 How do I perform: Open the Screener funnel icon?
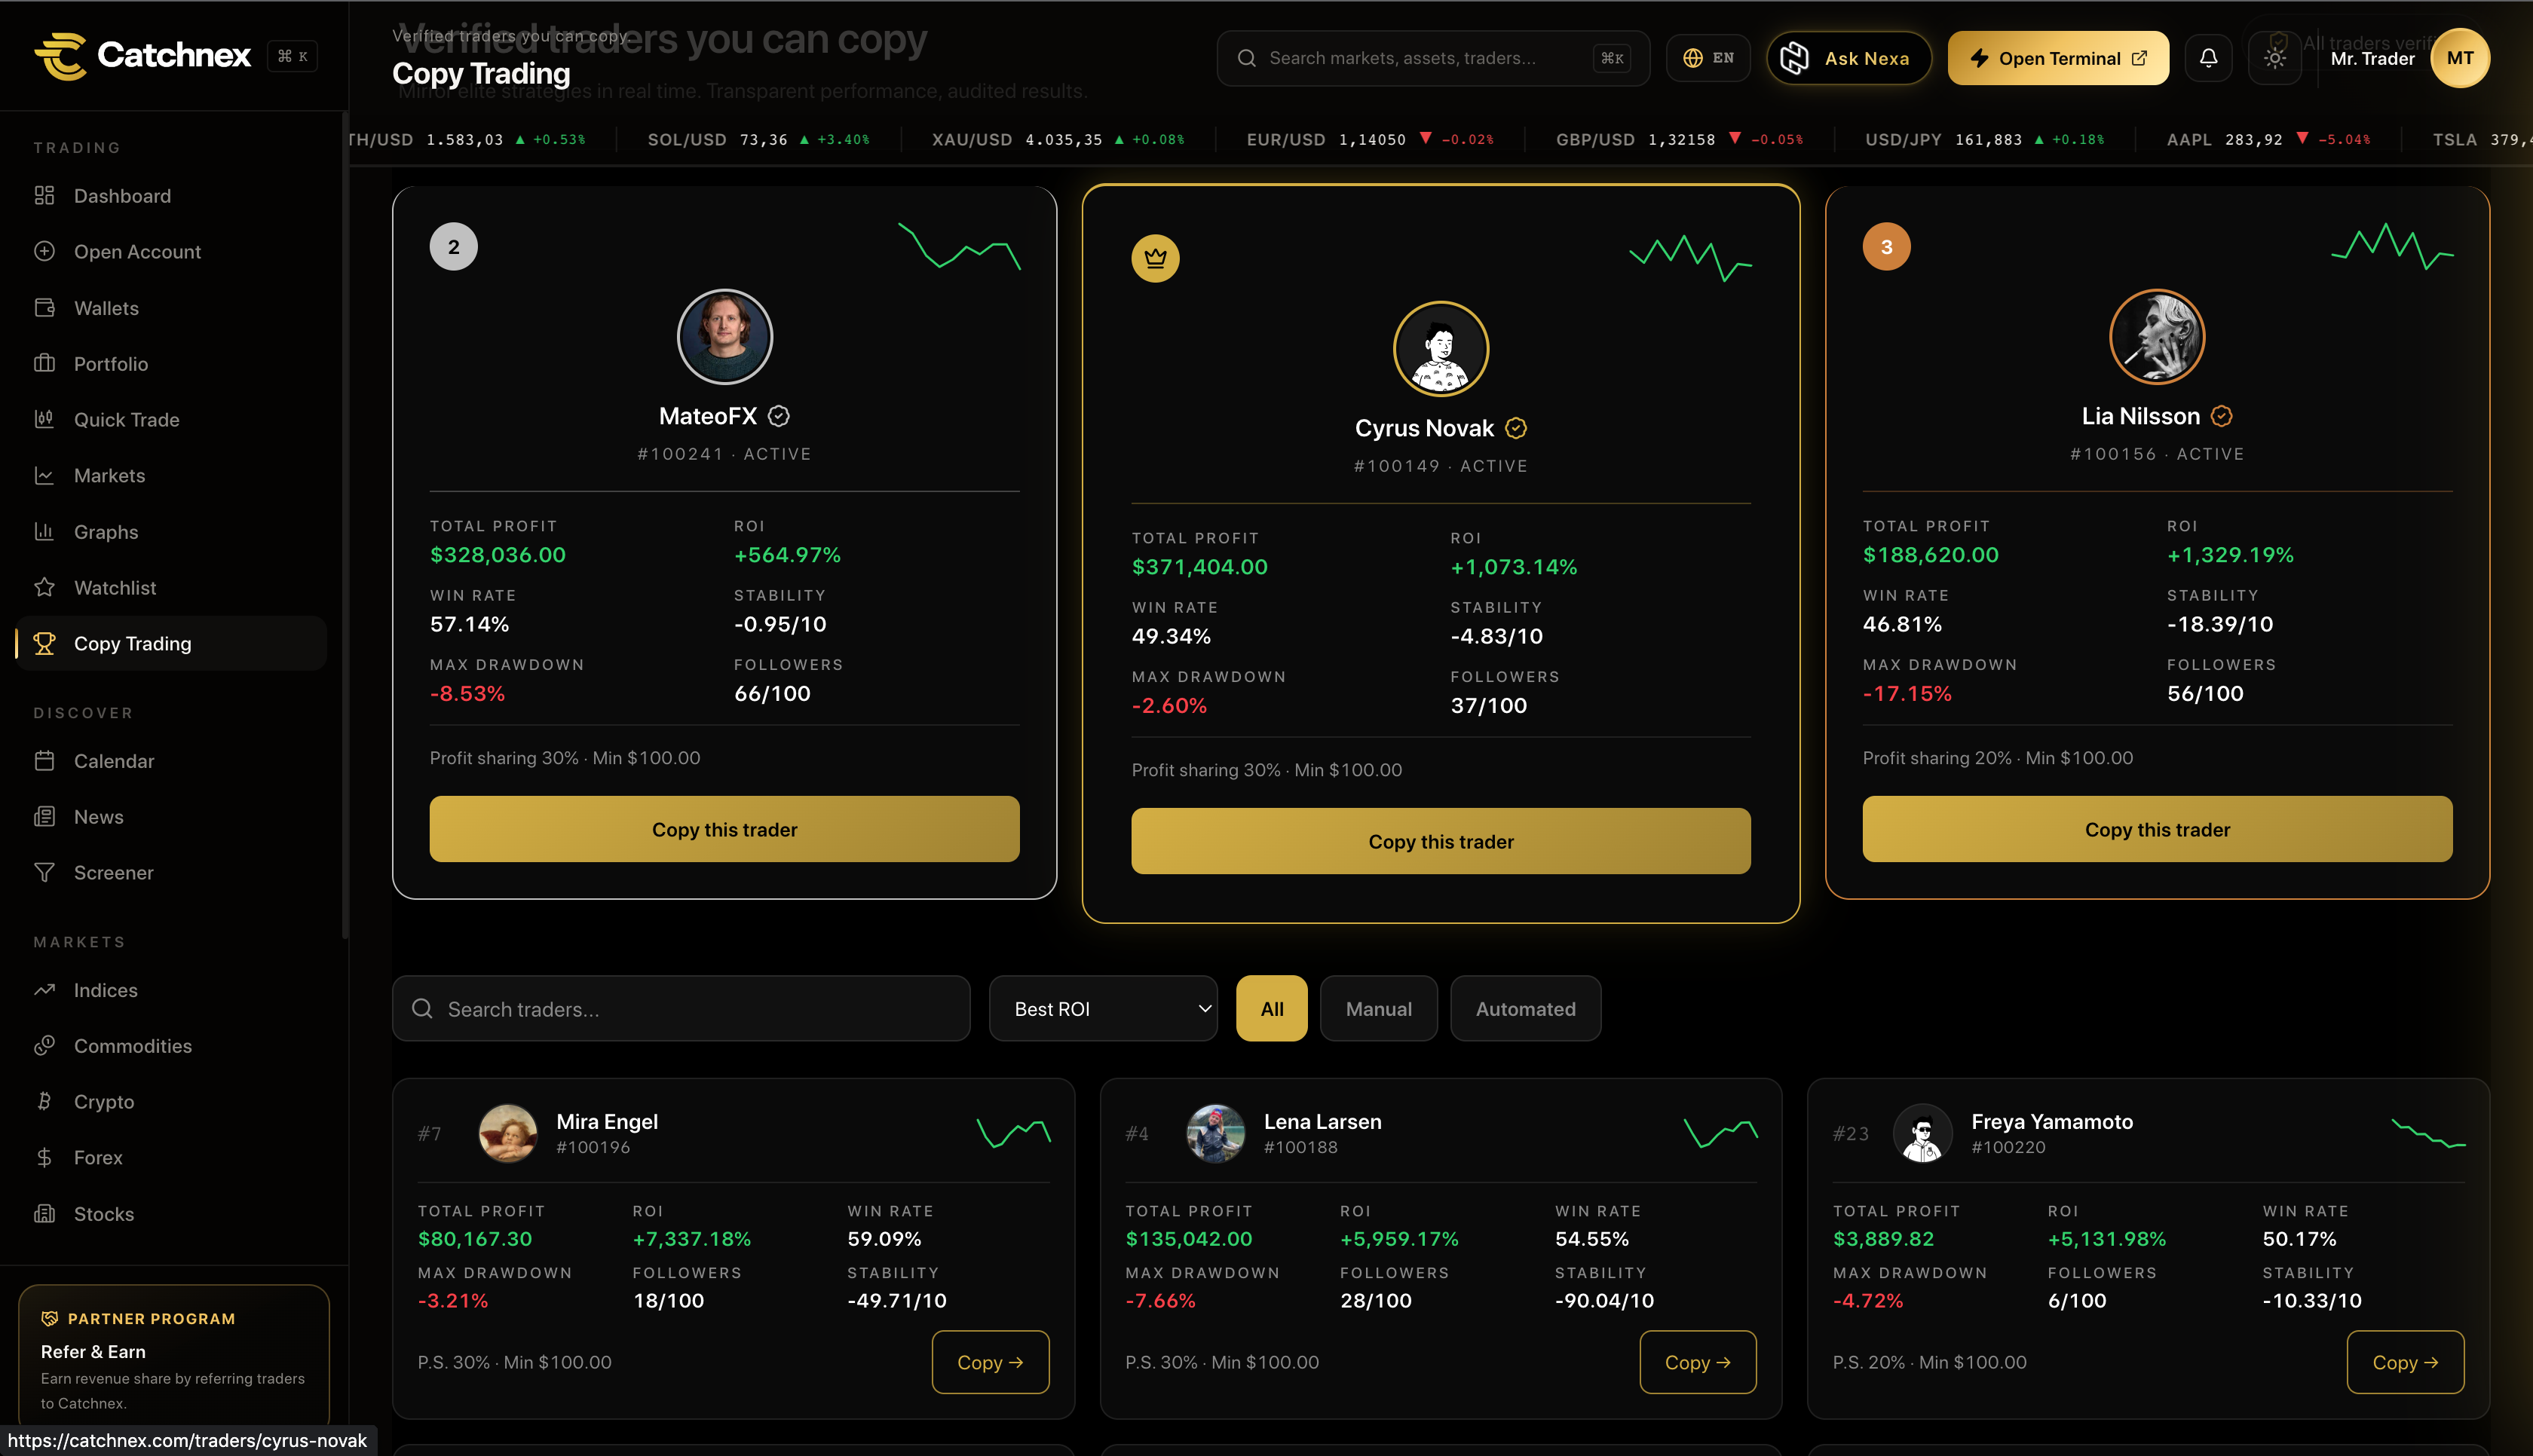44,872
